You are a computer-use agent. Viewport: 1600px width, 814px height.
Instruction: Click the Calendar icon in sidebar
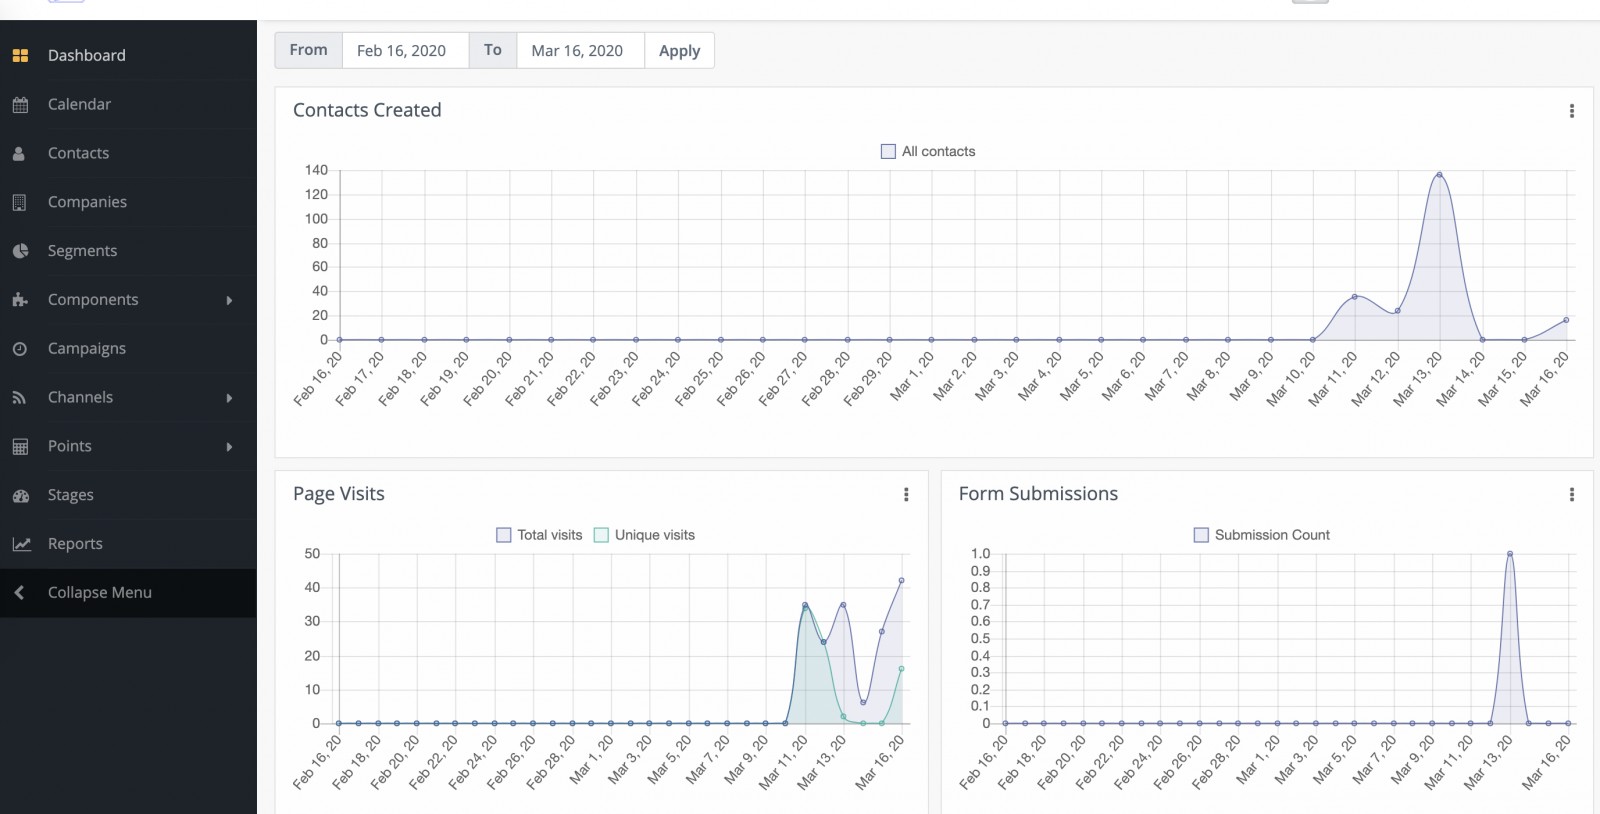point(20,105)
